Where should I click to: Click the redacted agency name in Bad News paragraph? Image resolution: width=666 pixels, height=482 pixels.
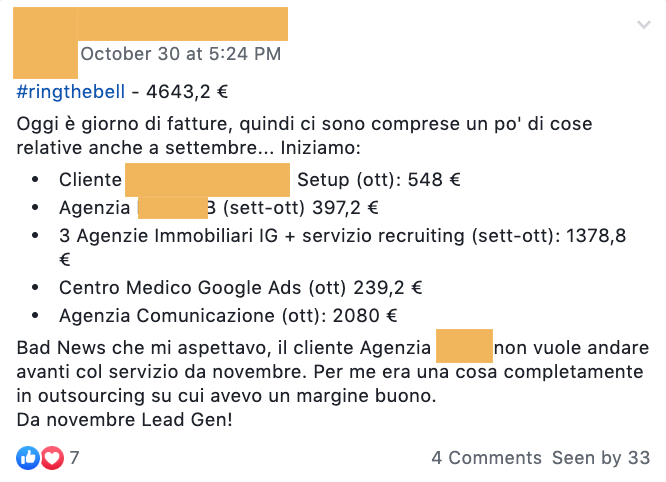[x=464, y=346]
